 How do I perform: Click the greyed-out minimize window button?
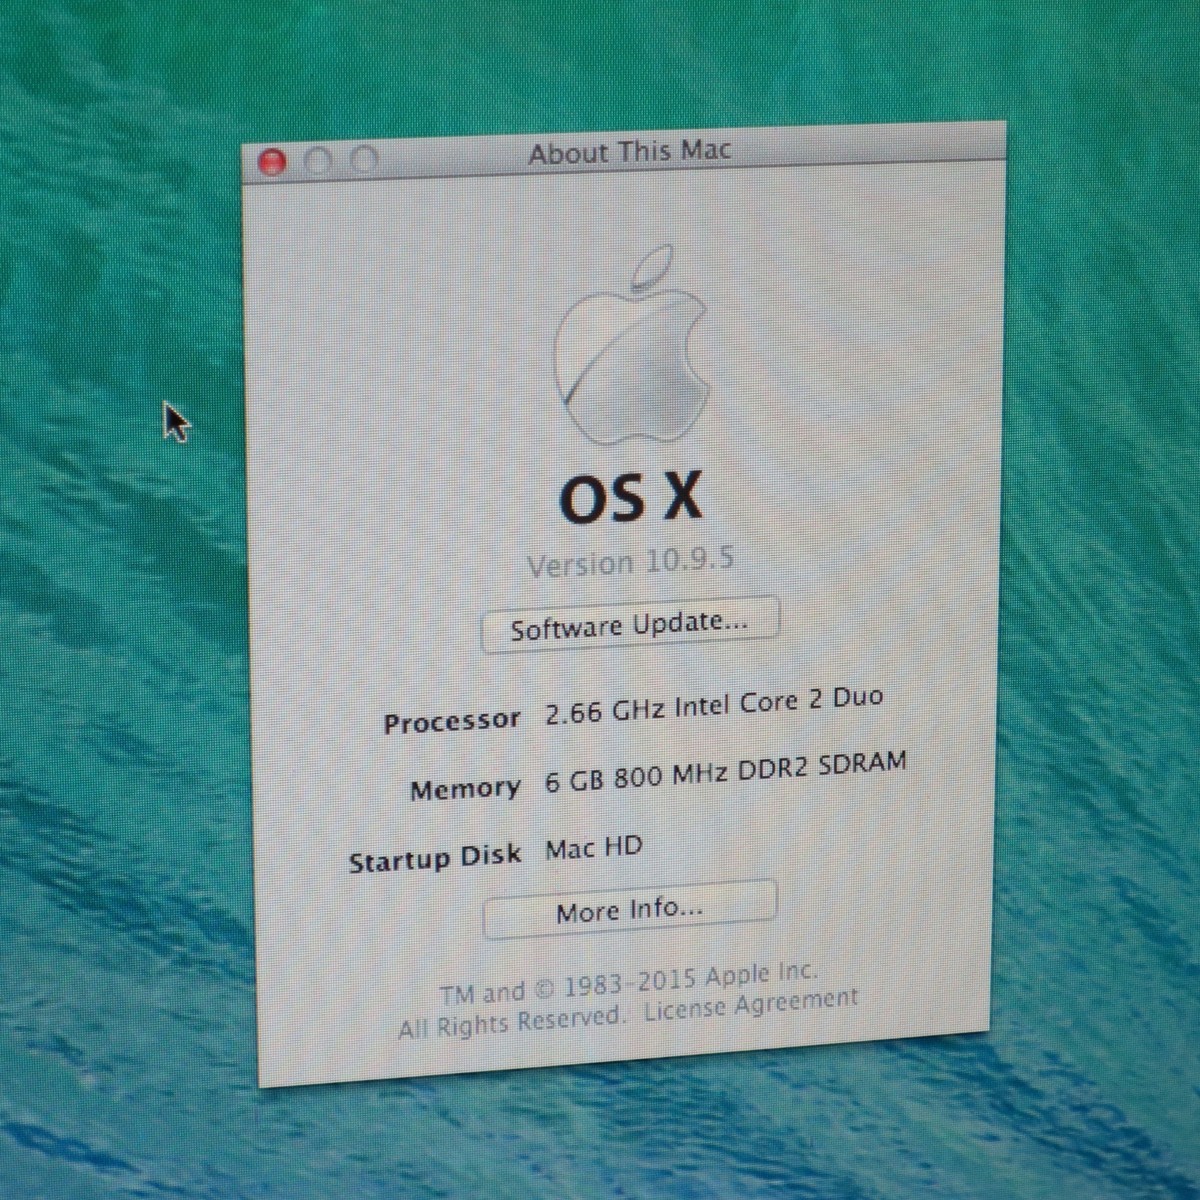[318, 161]
